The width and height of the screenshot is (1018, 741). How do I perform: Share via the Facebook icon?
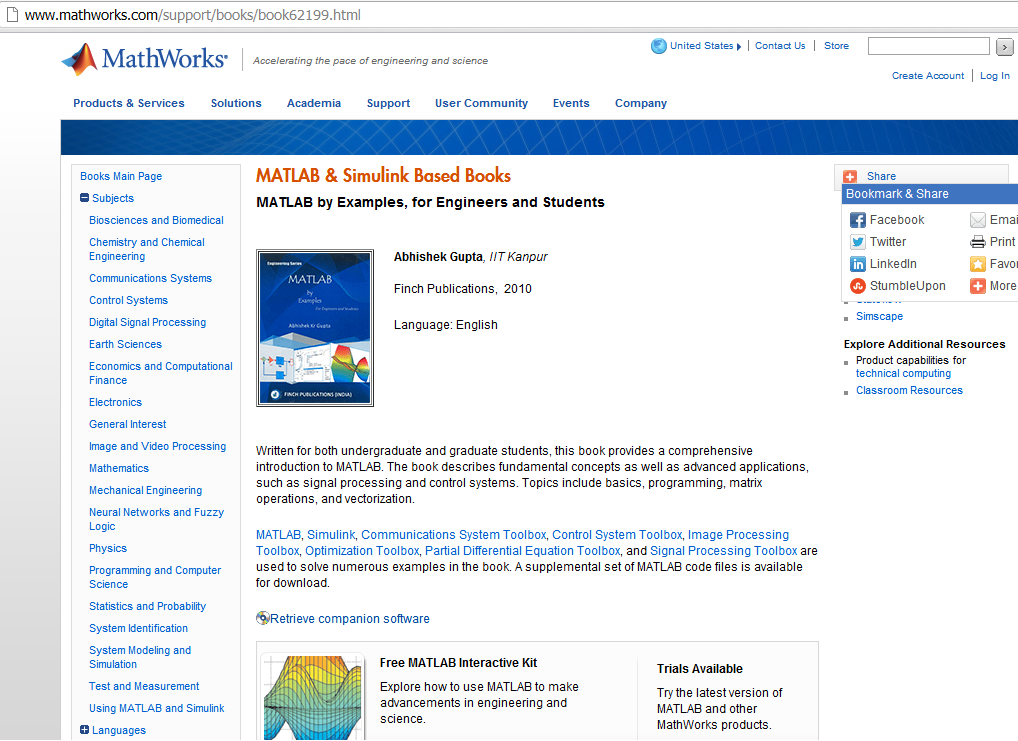point(858,219)
